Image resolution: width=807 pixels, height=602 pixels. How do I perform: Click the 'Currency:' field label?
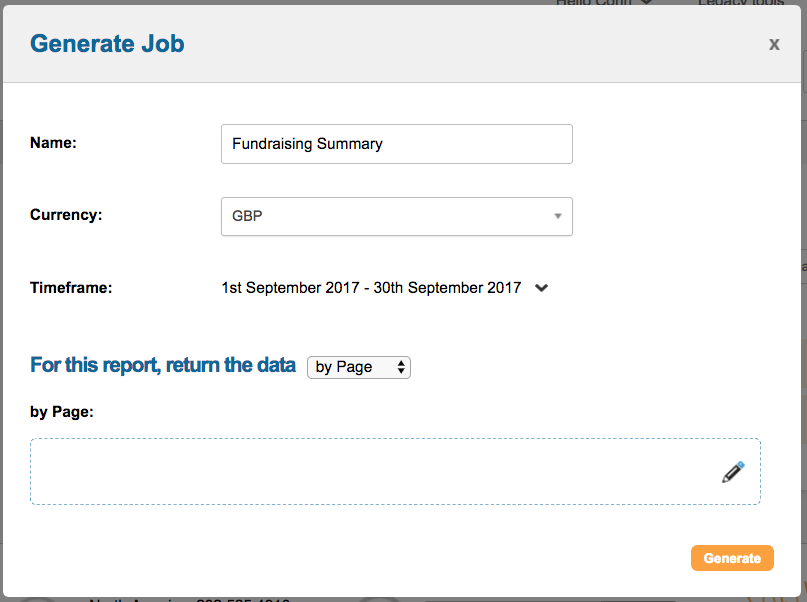(66, 215)
